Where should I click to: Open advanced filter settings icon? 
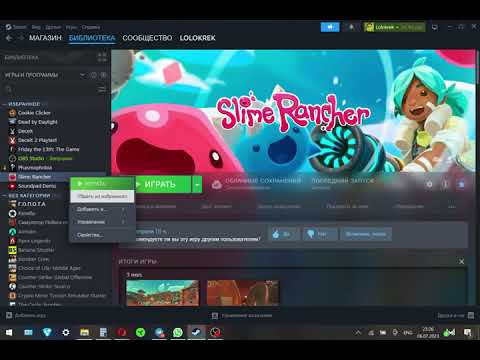click(x=102, y=89)
